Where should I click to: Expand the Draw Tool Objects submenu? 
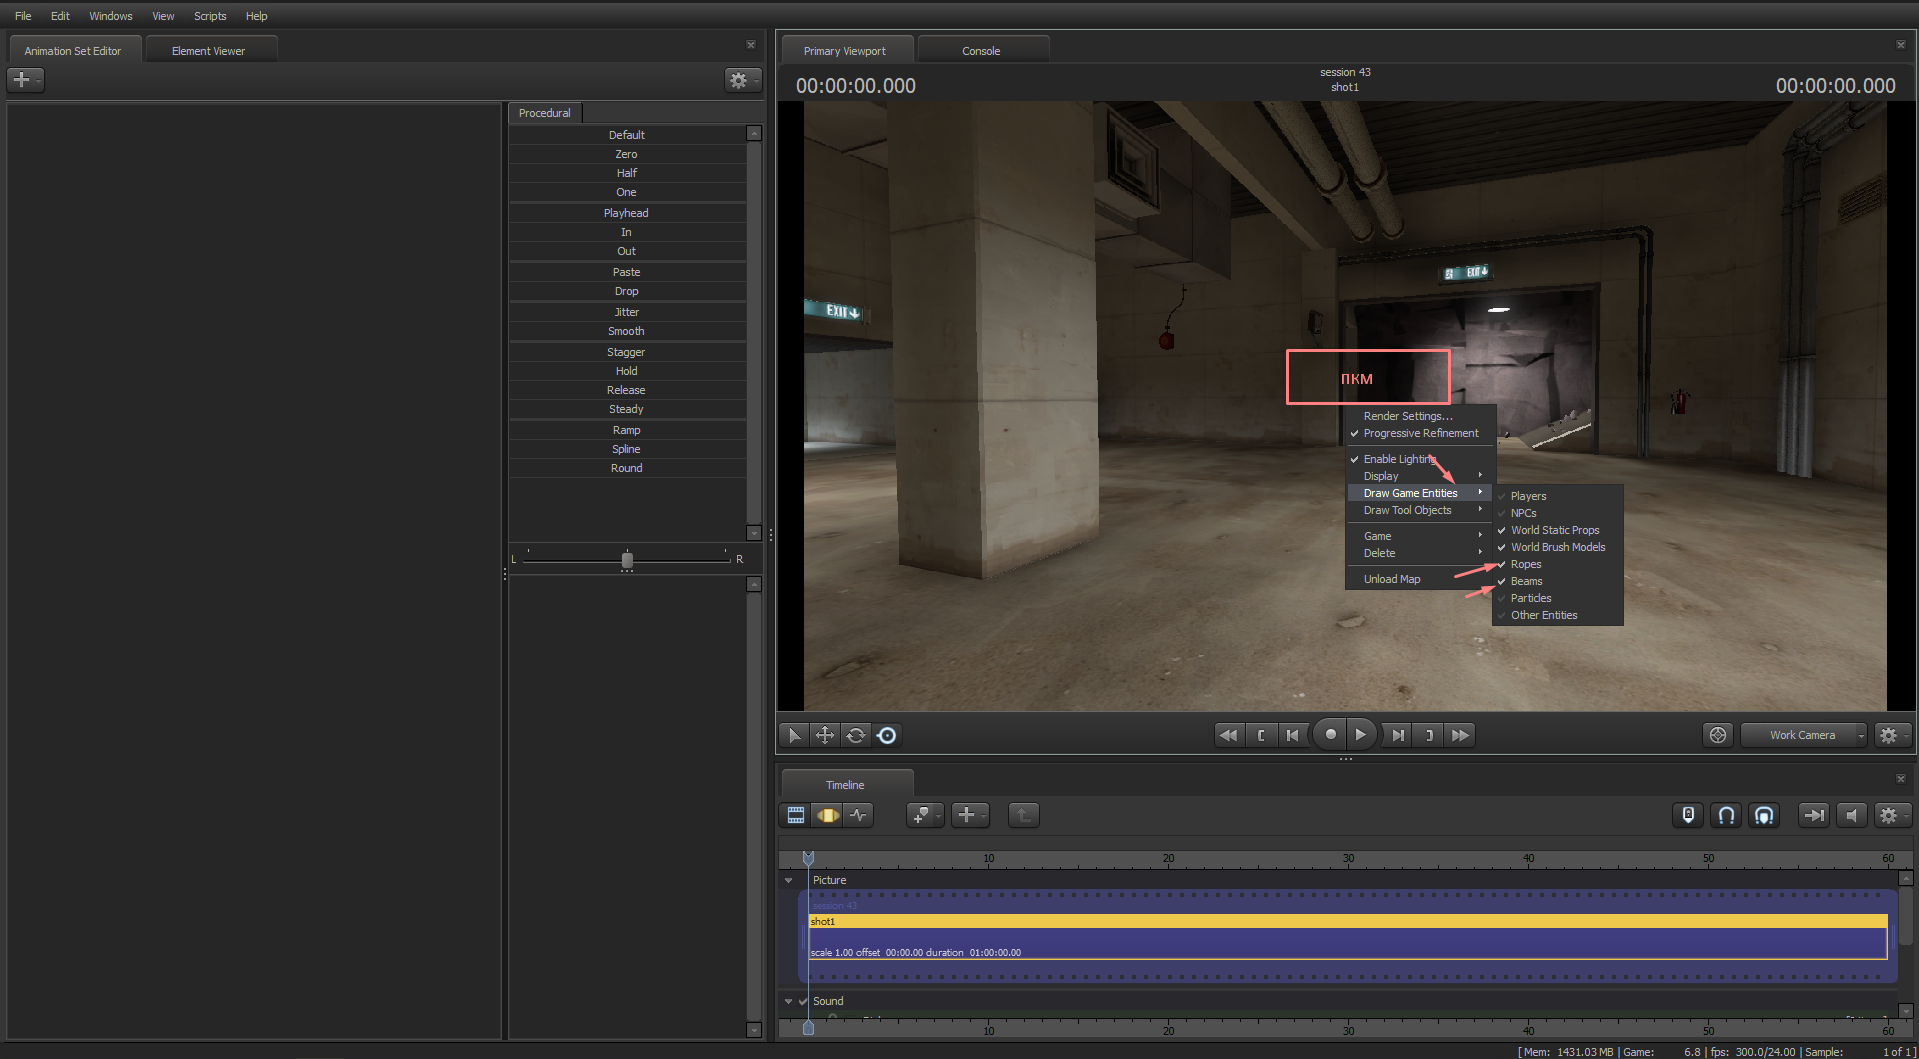(x=1420, y=510)
